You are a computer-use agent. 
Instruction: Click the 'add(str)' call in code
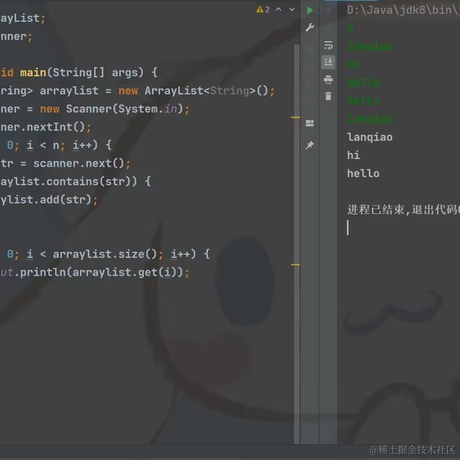pyautogui.click(x=66, y=200)
